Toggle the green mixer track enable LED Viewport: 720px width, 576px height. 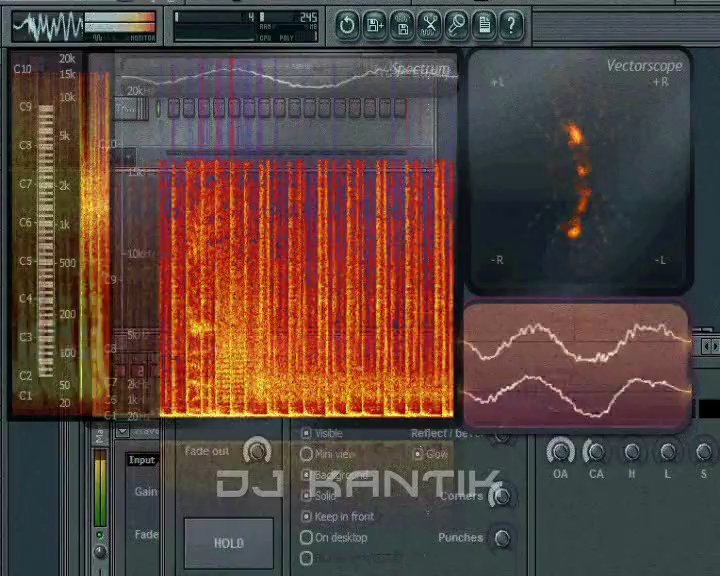tap(100, 535)
